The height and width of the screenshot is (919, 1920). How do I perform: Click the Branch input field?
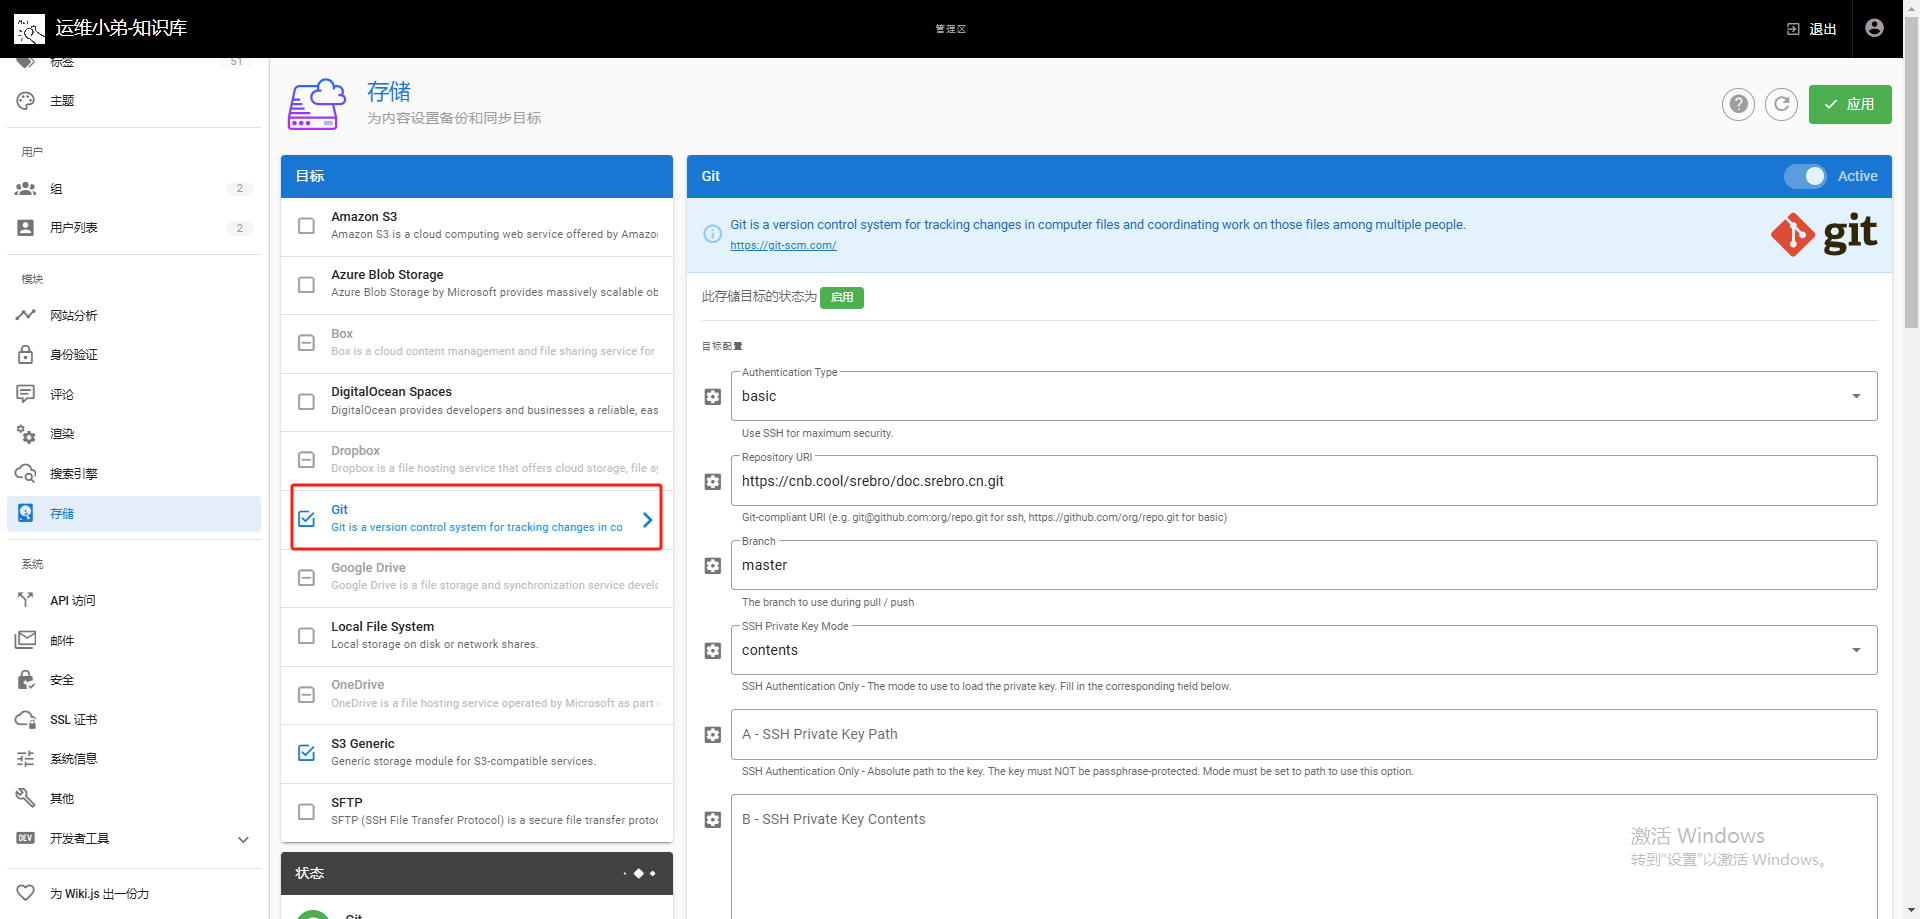click(x=1304, y=565)
